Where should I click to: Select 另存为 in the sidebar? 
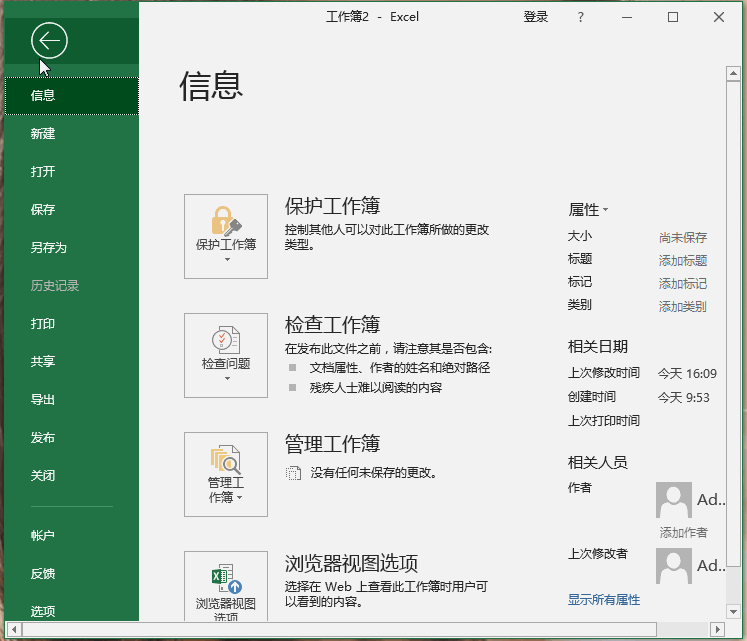pyautogui.click(x=71, y=248)
